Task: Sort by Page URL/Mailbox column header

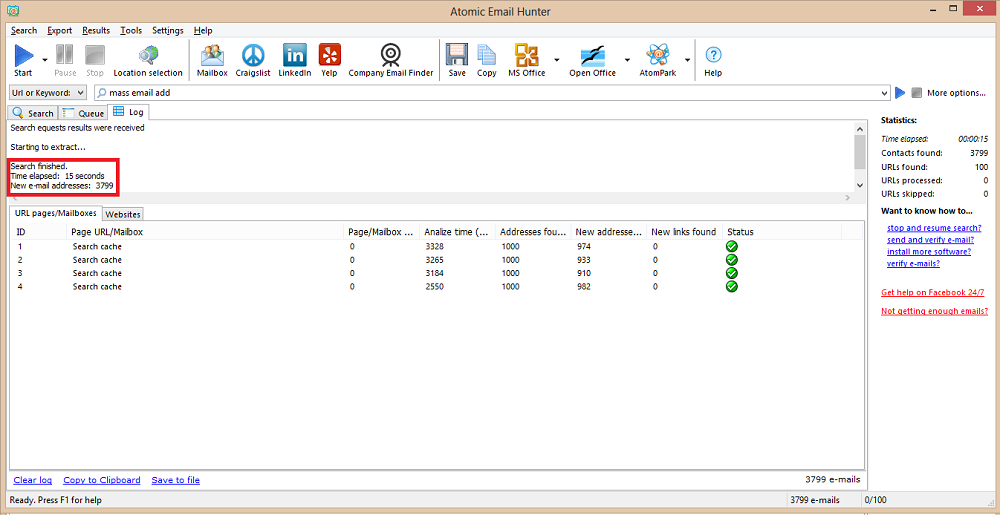Action: pyautogui.click(x=205, y=232)
